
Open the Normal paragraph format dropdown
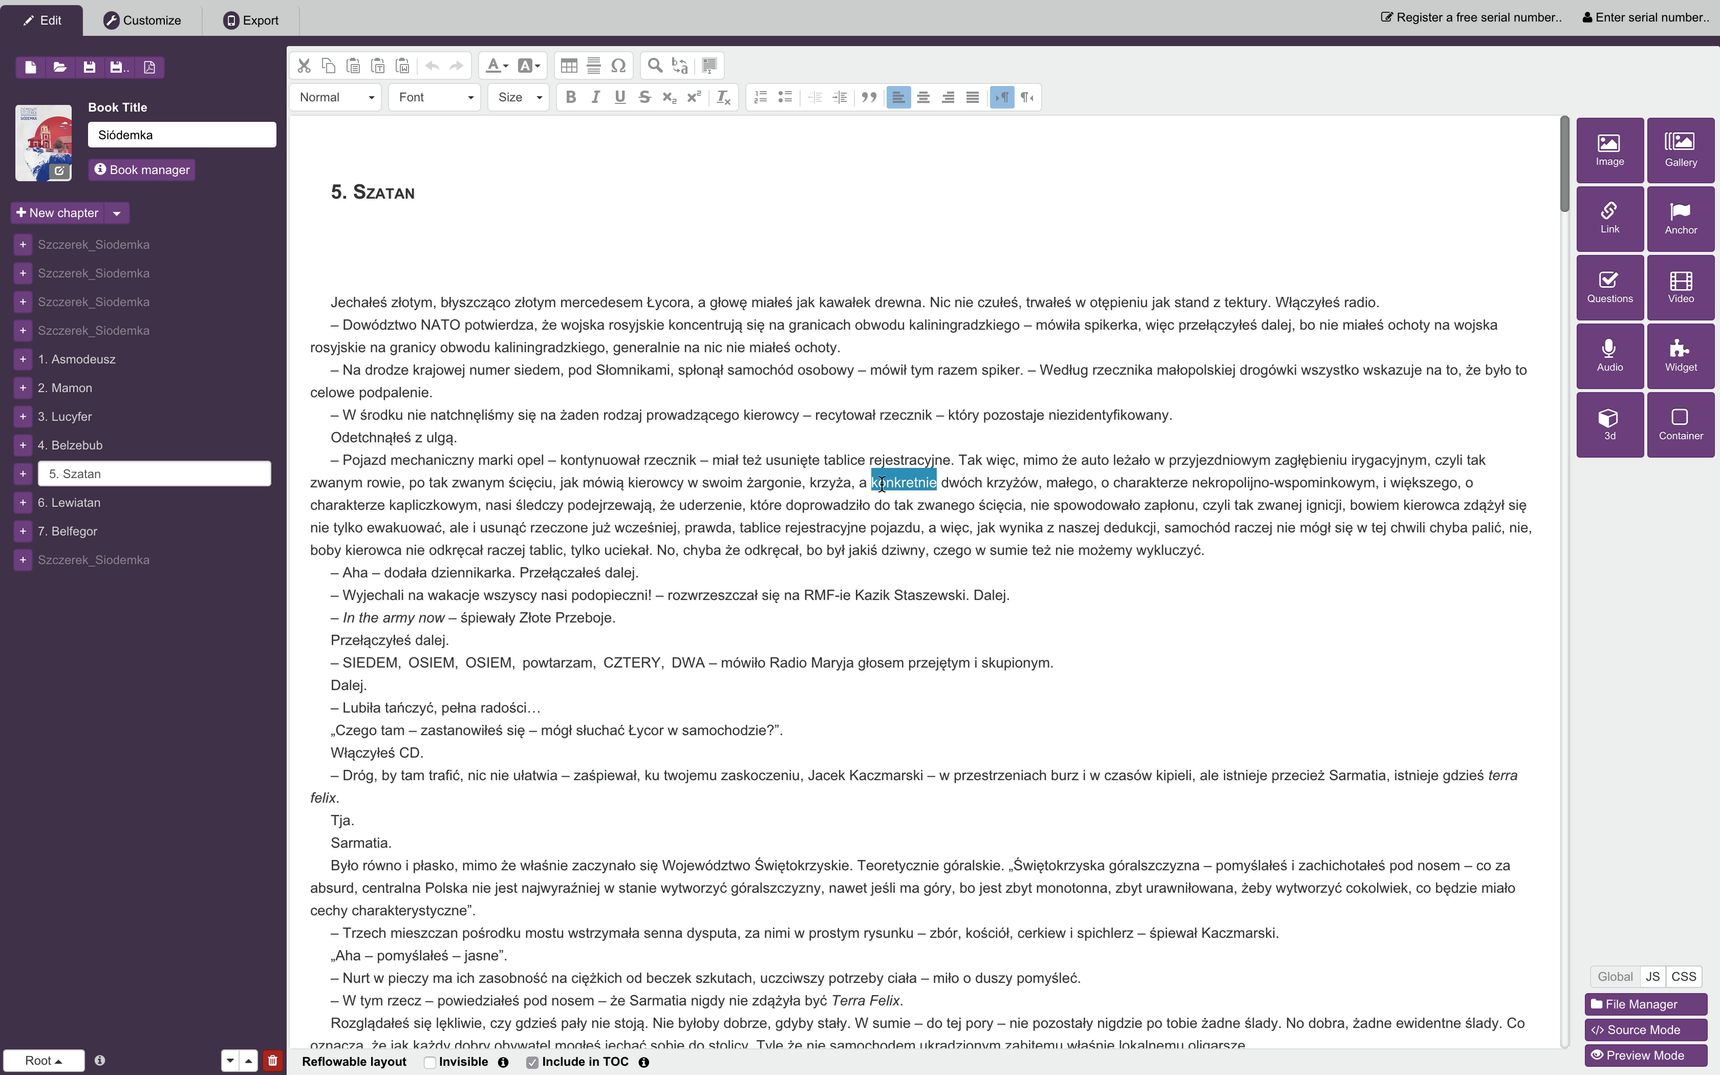pyautogui.click(x=336, y=97)
